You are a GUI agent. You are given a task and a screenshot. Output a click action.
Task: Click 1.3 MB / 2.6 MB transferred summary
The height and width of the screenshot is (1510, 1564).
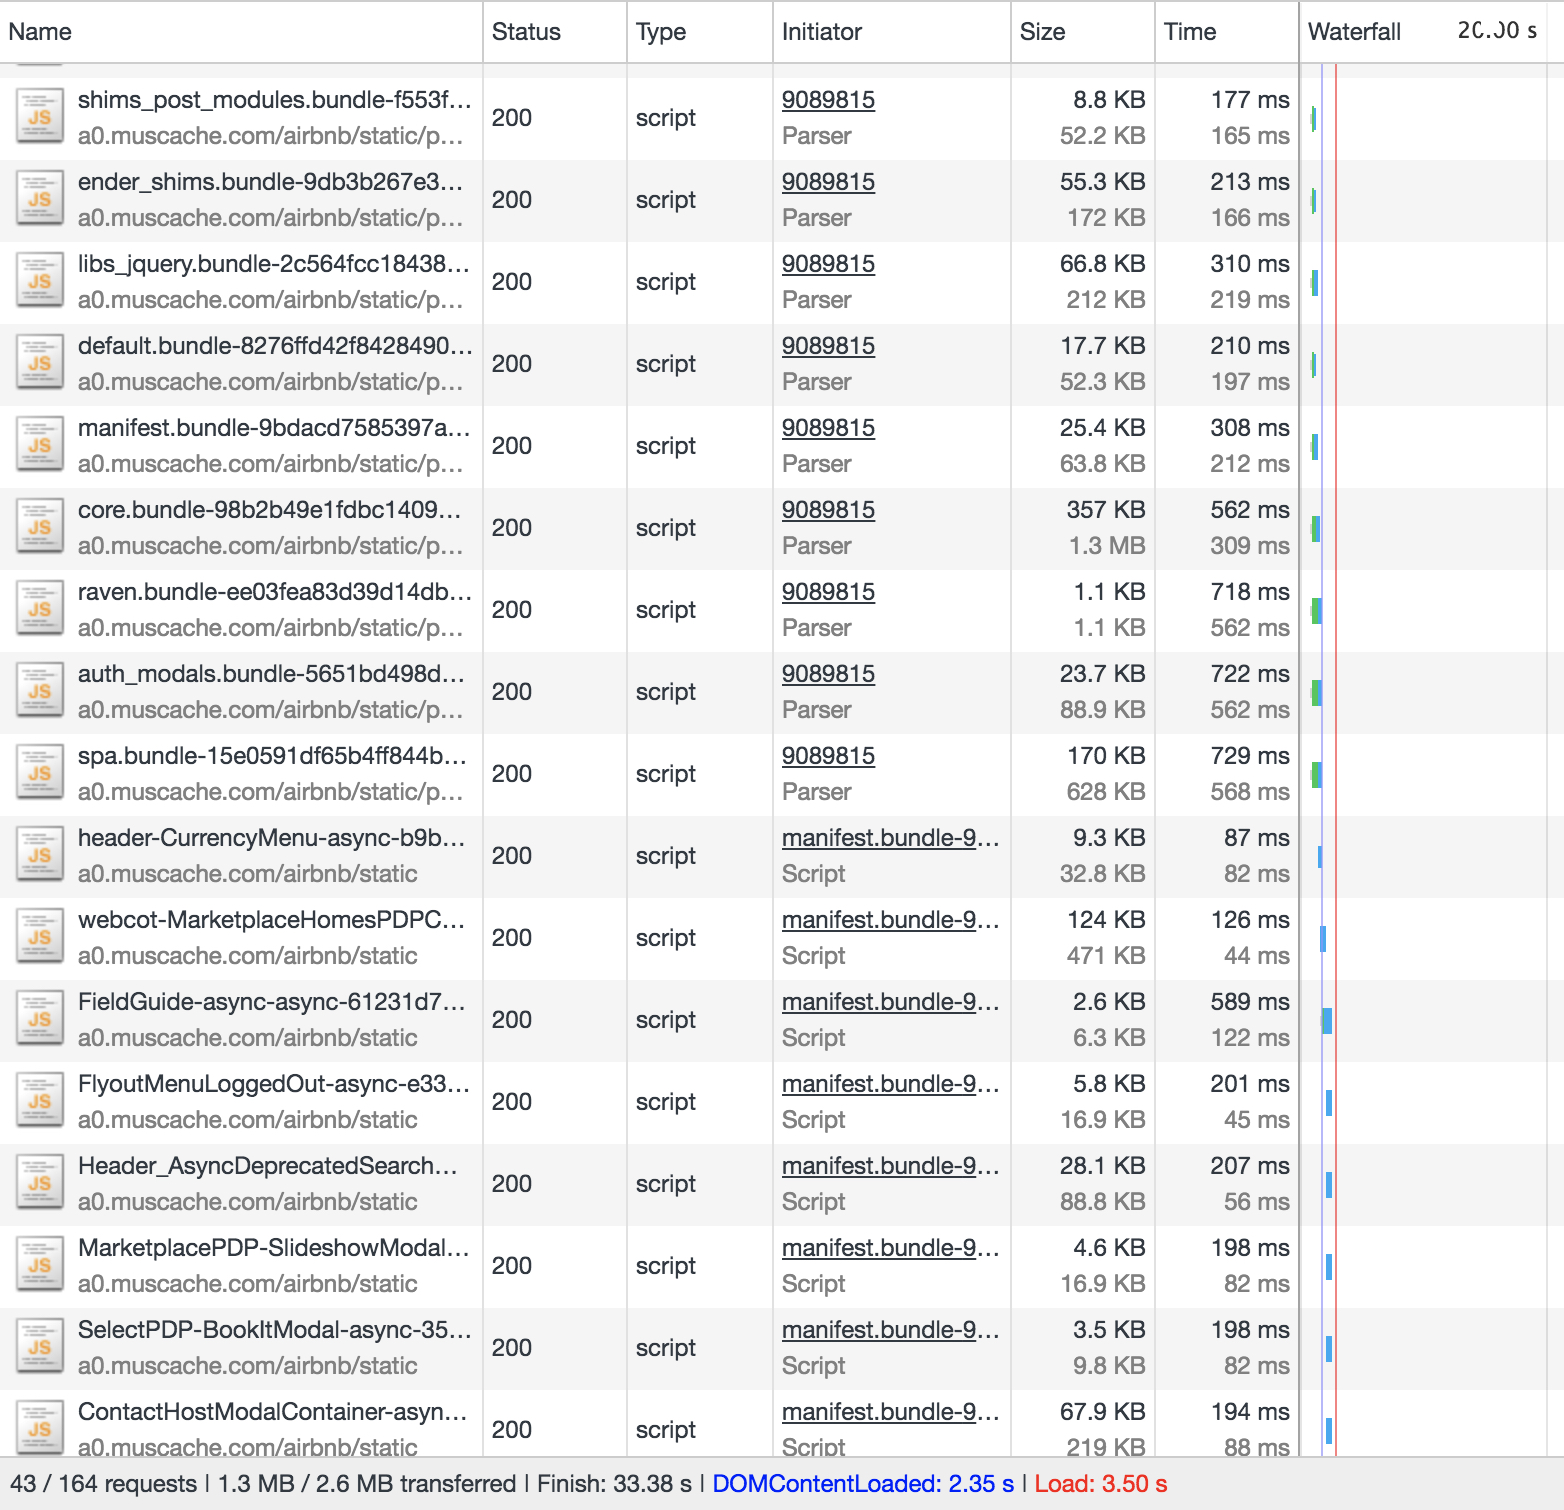(x=367, y=1484)
